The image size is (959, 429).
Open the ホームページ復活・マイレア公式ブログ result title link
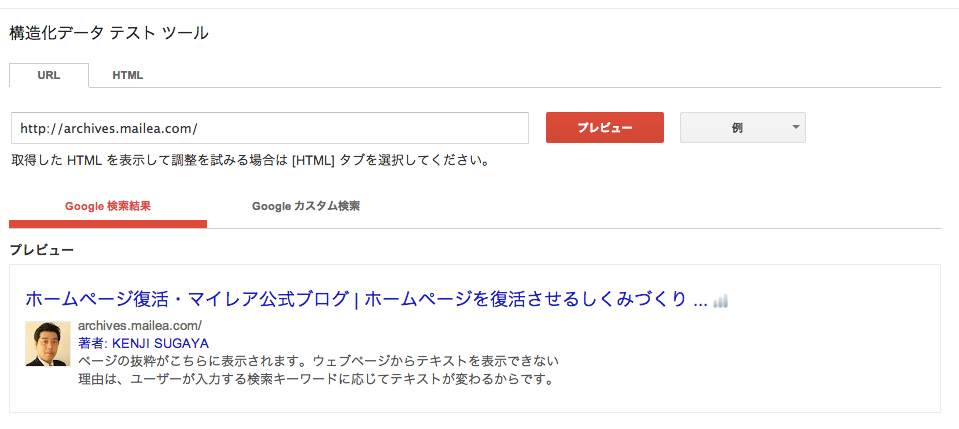pos(366,299)
